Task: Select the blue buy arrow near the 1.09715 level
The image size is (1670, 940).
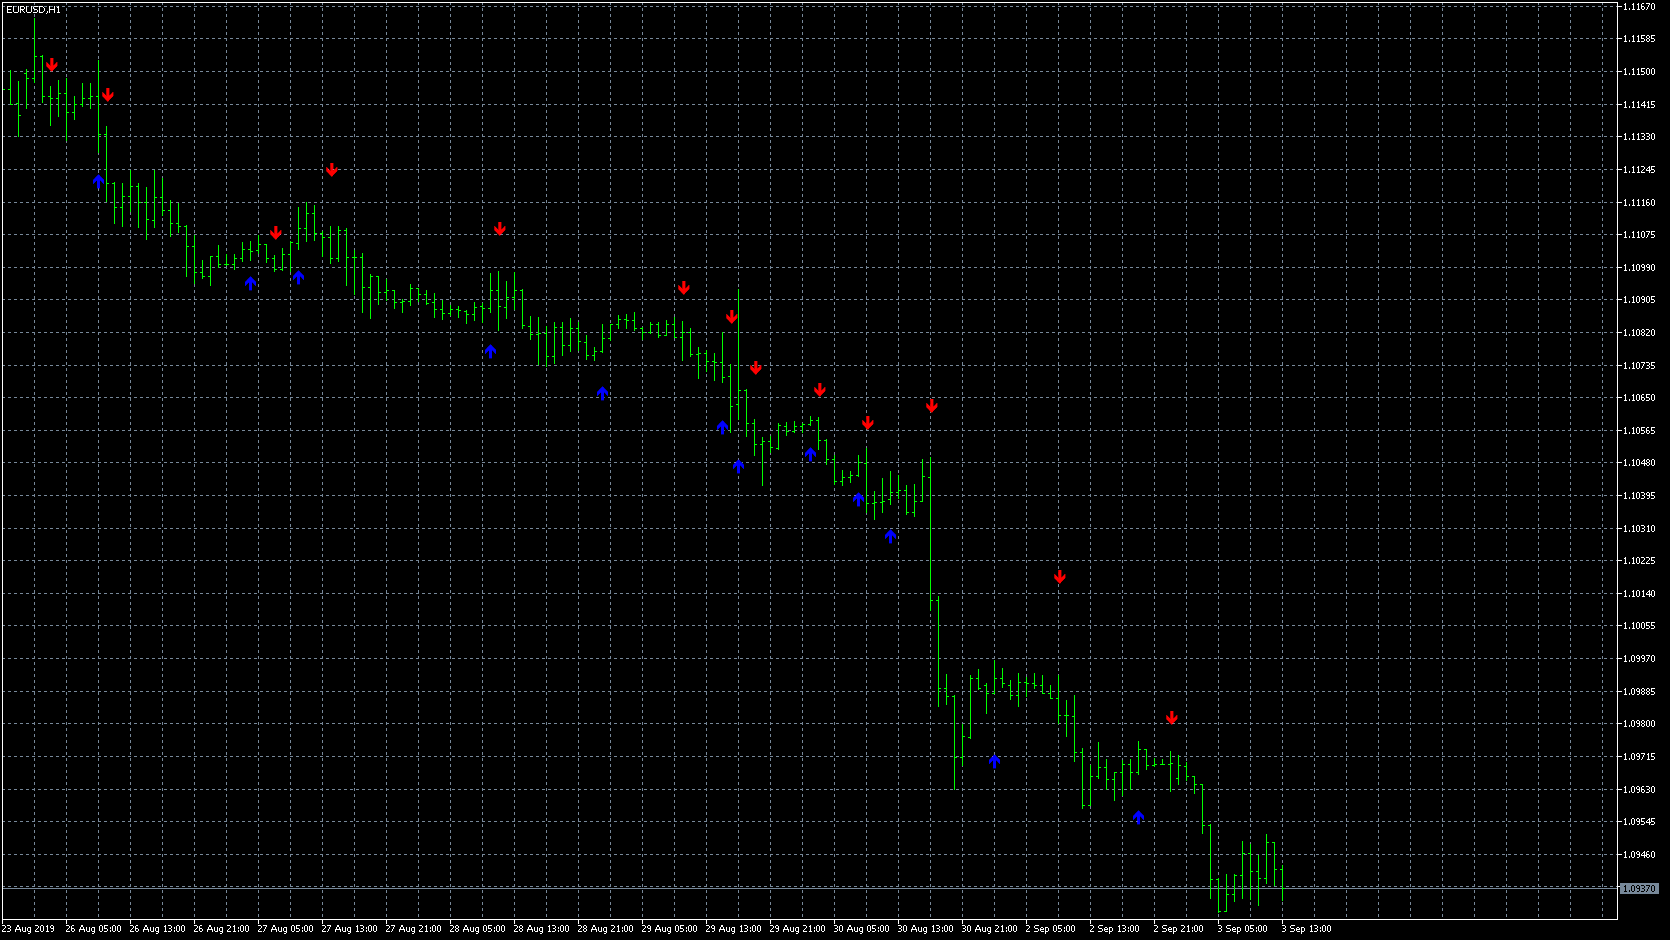Action: coord(994,761)
